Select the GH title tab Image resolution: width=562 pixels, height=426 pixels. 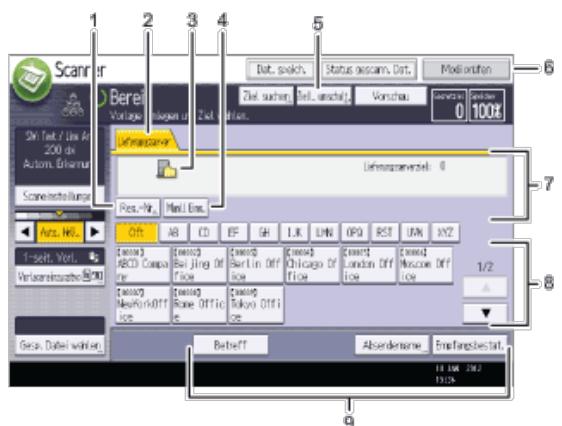[x=264, y=232]
